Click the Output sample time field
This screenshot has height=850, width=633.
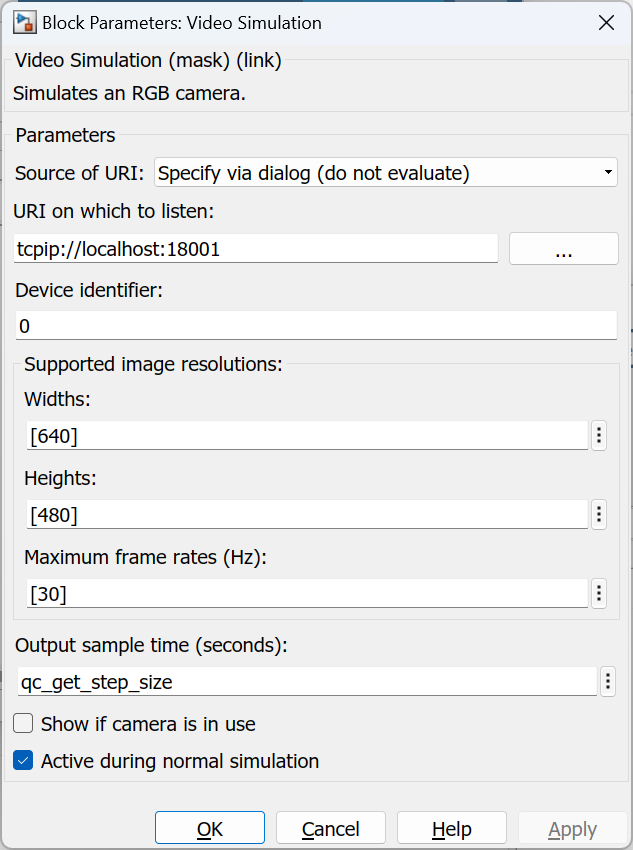(x=307, y=682)
